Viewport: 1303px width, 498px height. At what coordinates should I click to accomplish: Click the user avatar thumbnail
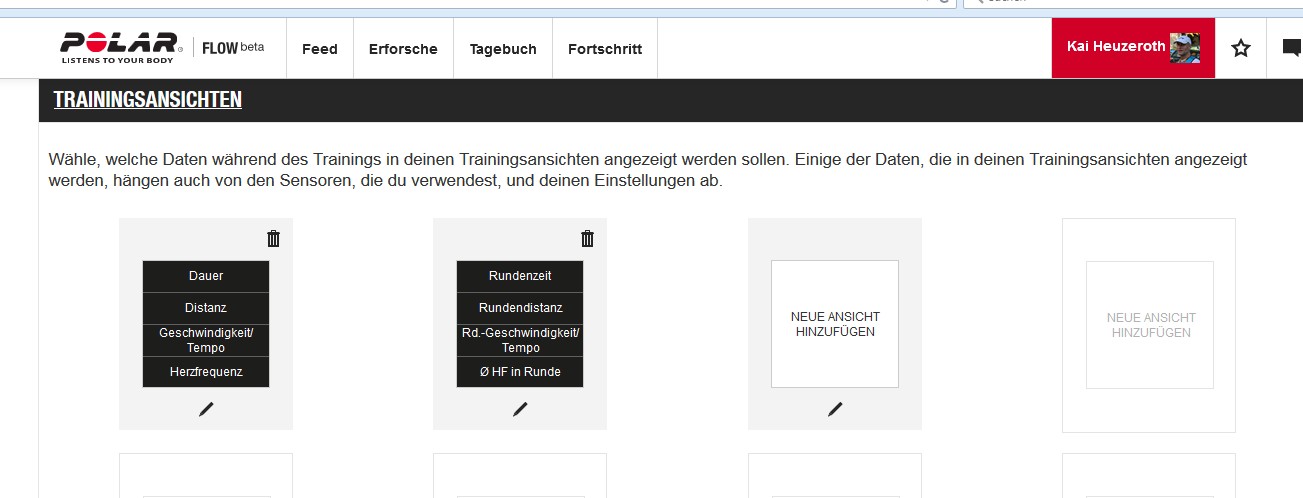pyautogui.click(x=1184, y=47)
